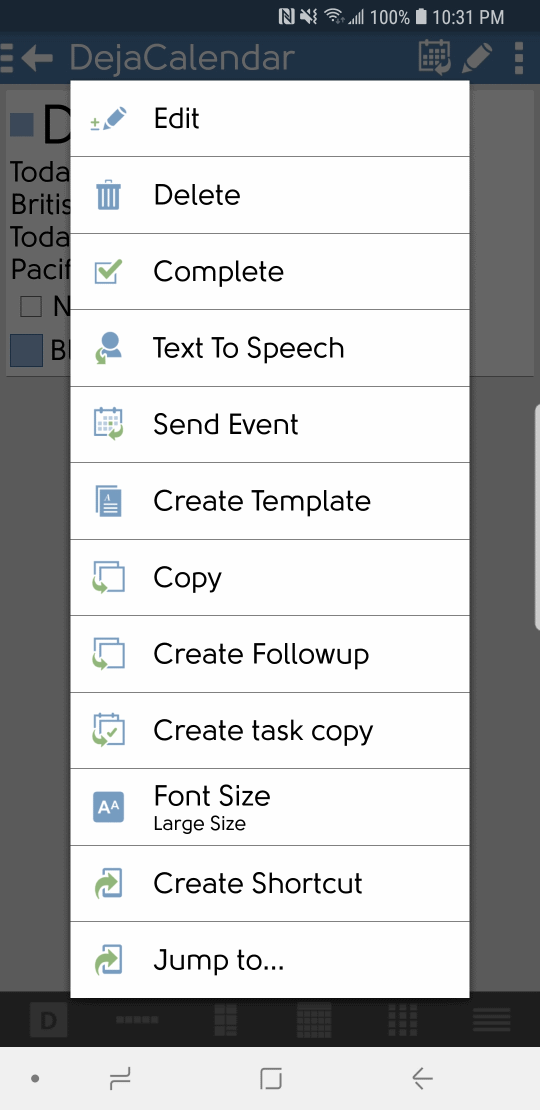
Task: Tap the Complete checkmark icon
Action: click(x=108, y=271)
